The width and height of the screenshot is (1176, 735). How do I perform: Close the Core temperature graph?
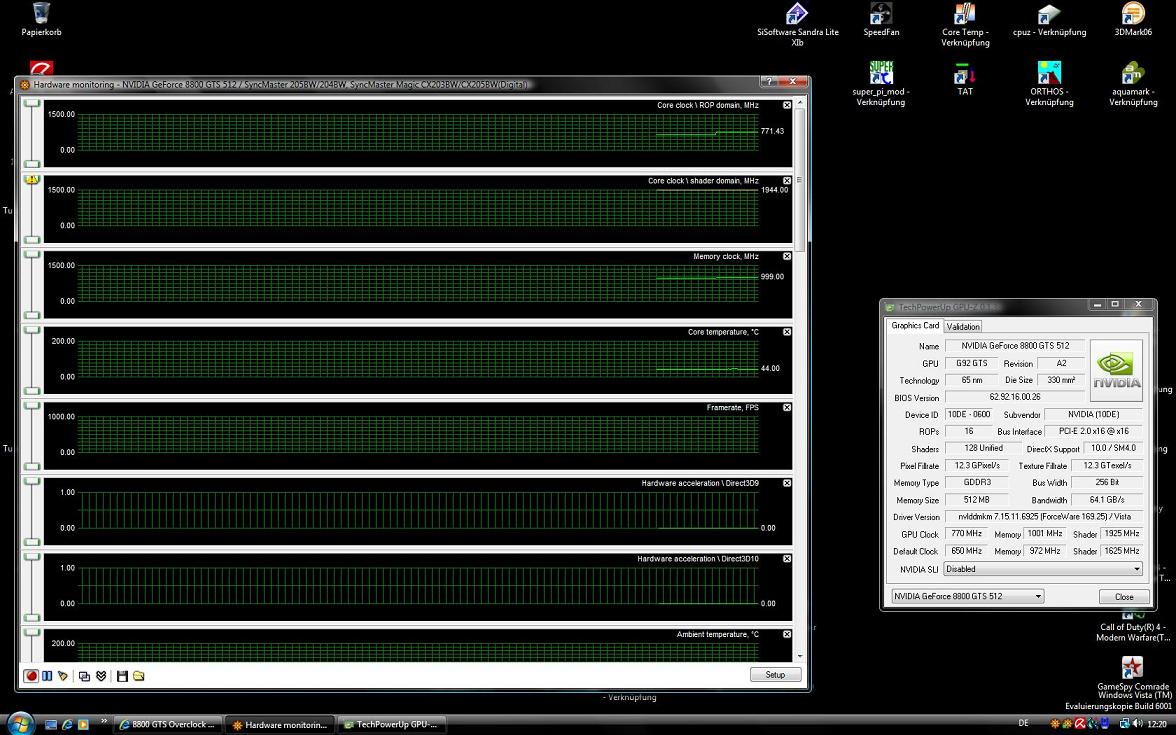point(787,332)
